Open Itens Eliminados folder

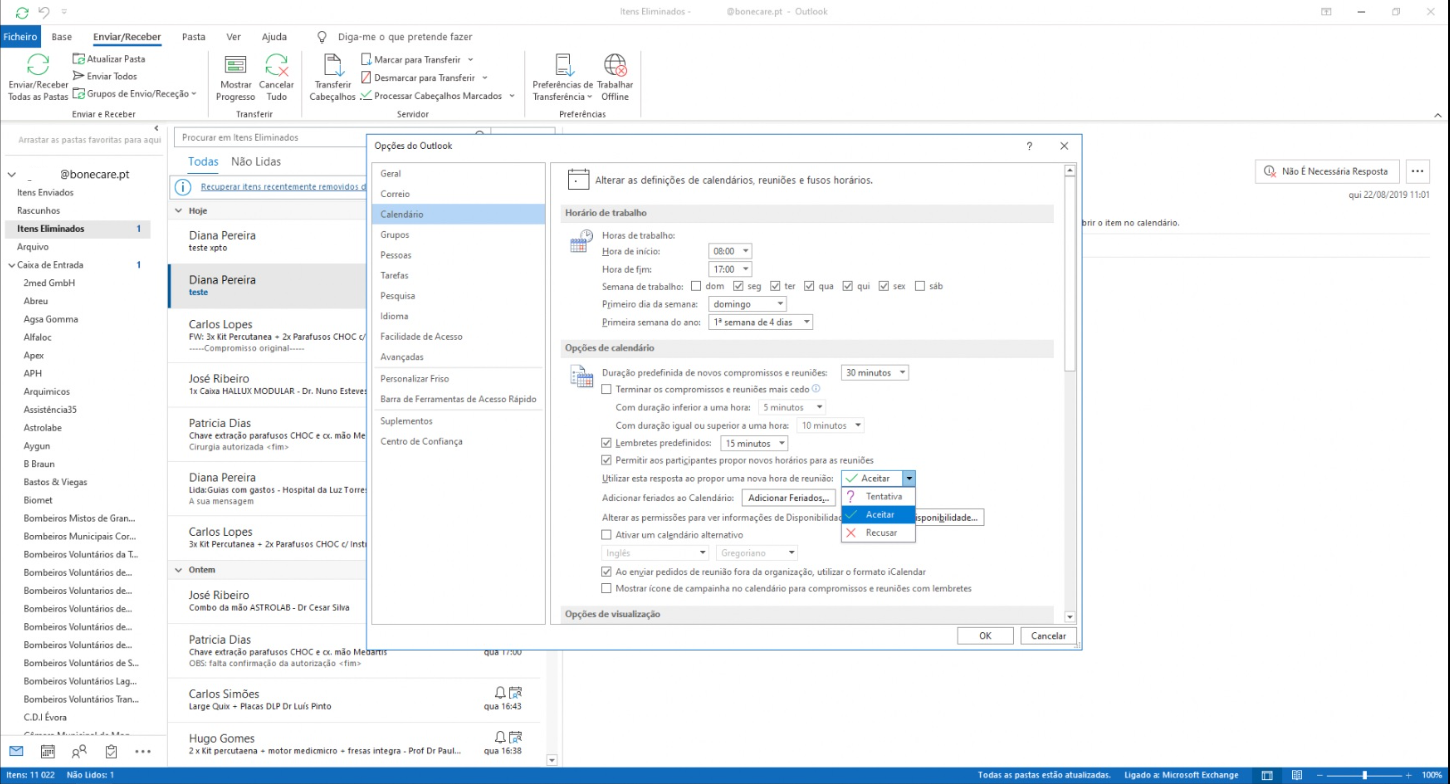[x=78, y=229]
